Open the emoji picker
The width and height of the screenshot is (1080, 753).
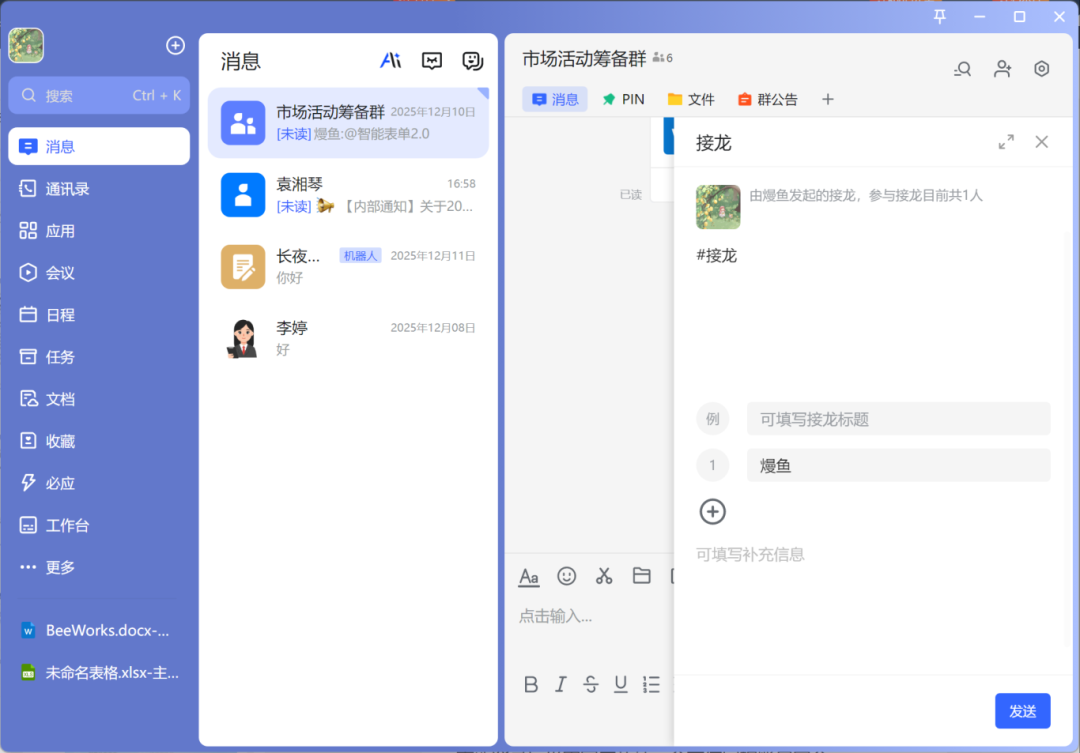(566, 576)
